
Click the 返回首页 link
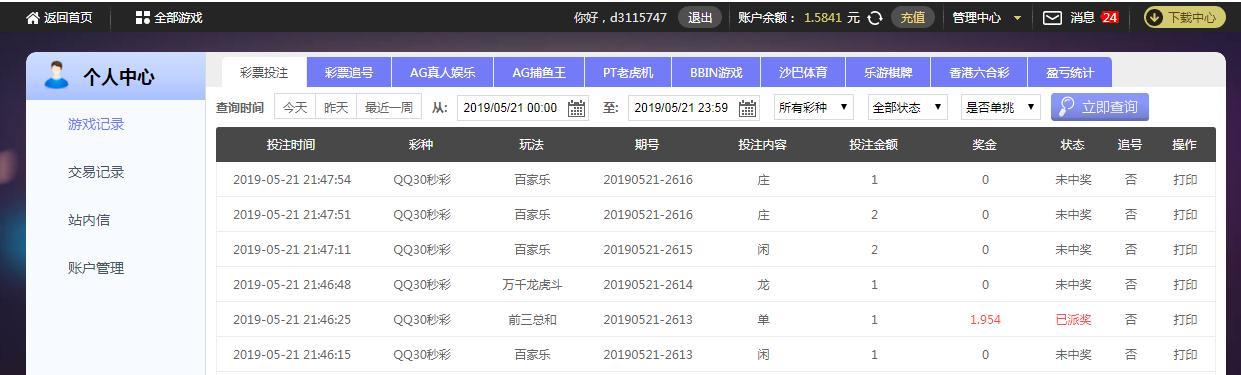(68, 17)
